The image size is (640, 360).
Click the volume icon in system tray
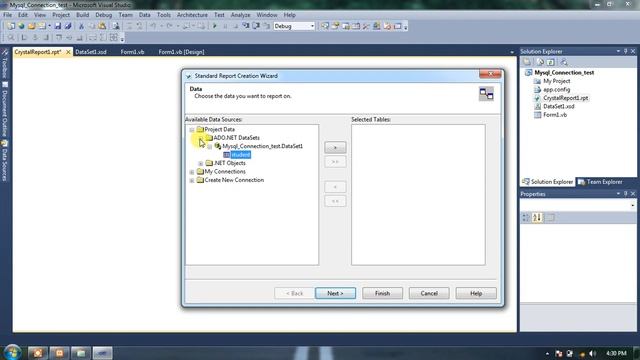[593, 353]
